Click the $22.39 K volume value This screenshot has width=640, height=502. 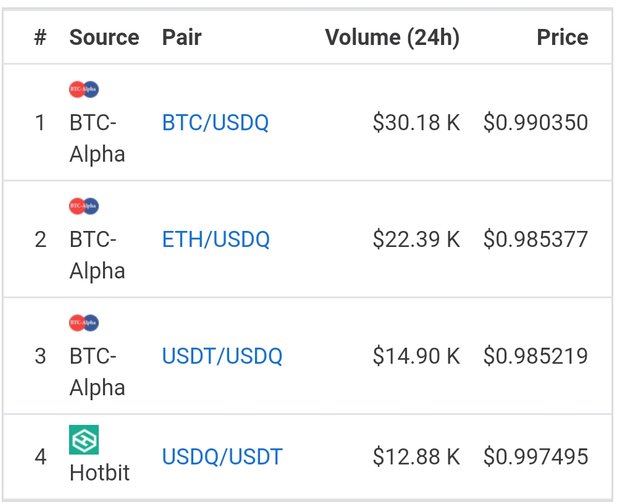[x=416, y=239]
